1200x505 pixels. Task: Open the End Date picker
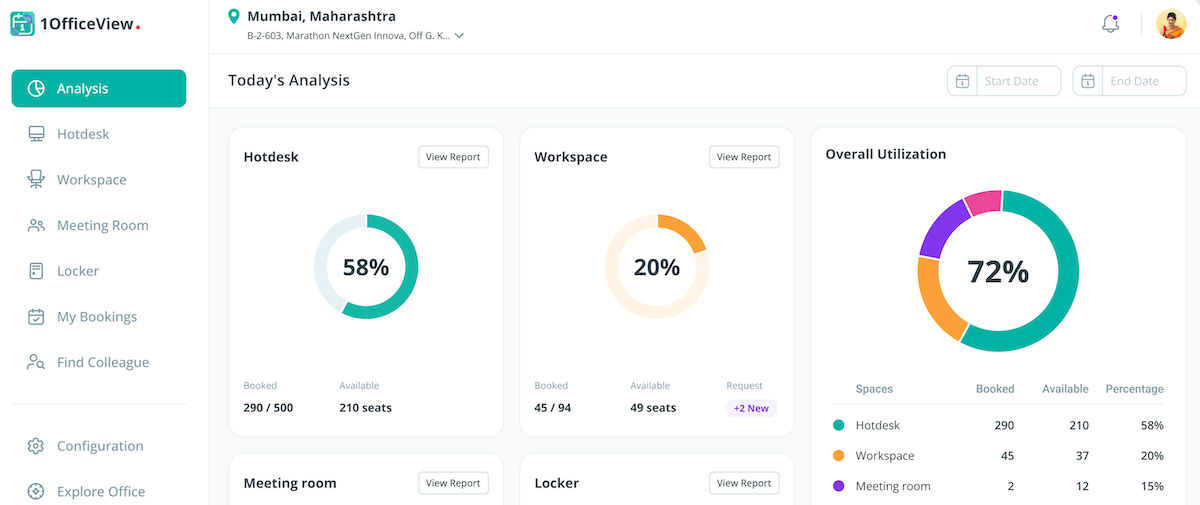(x=1129, y=81)
